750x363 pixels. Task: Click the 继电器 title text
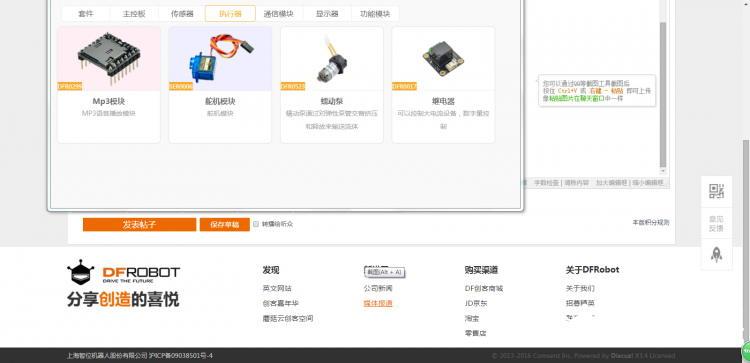pos(443,101)
